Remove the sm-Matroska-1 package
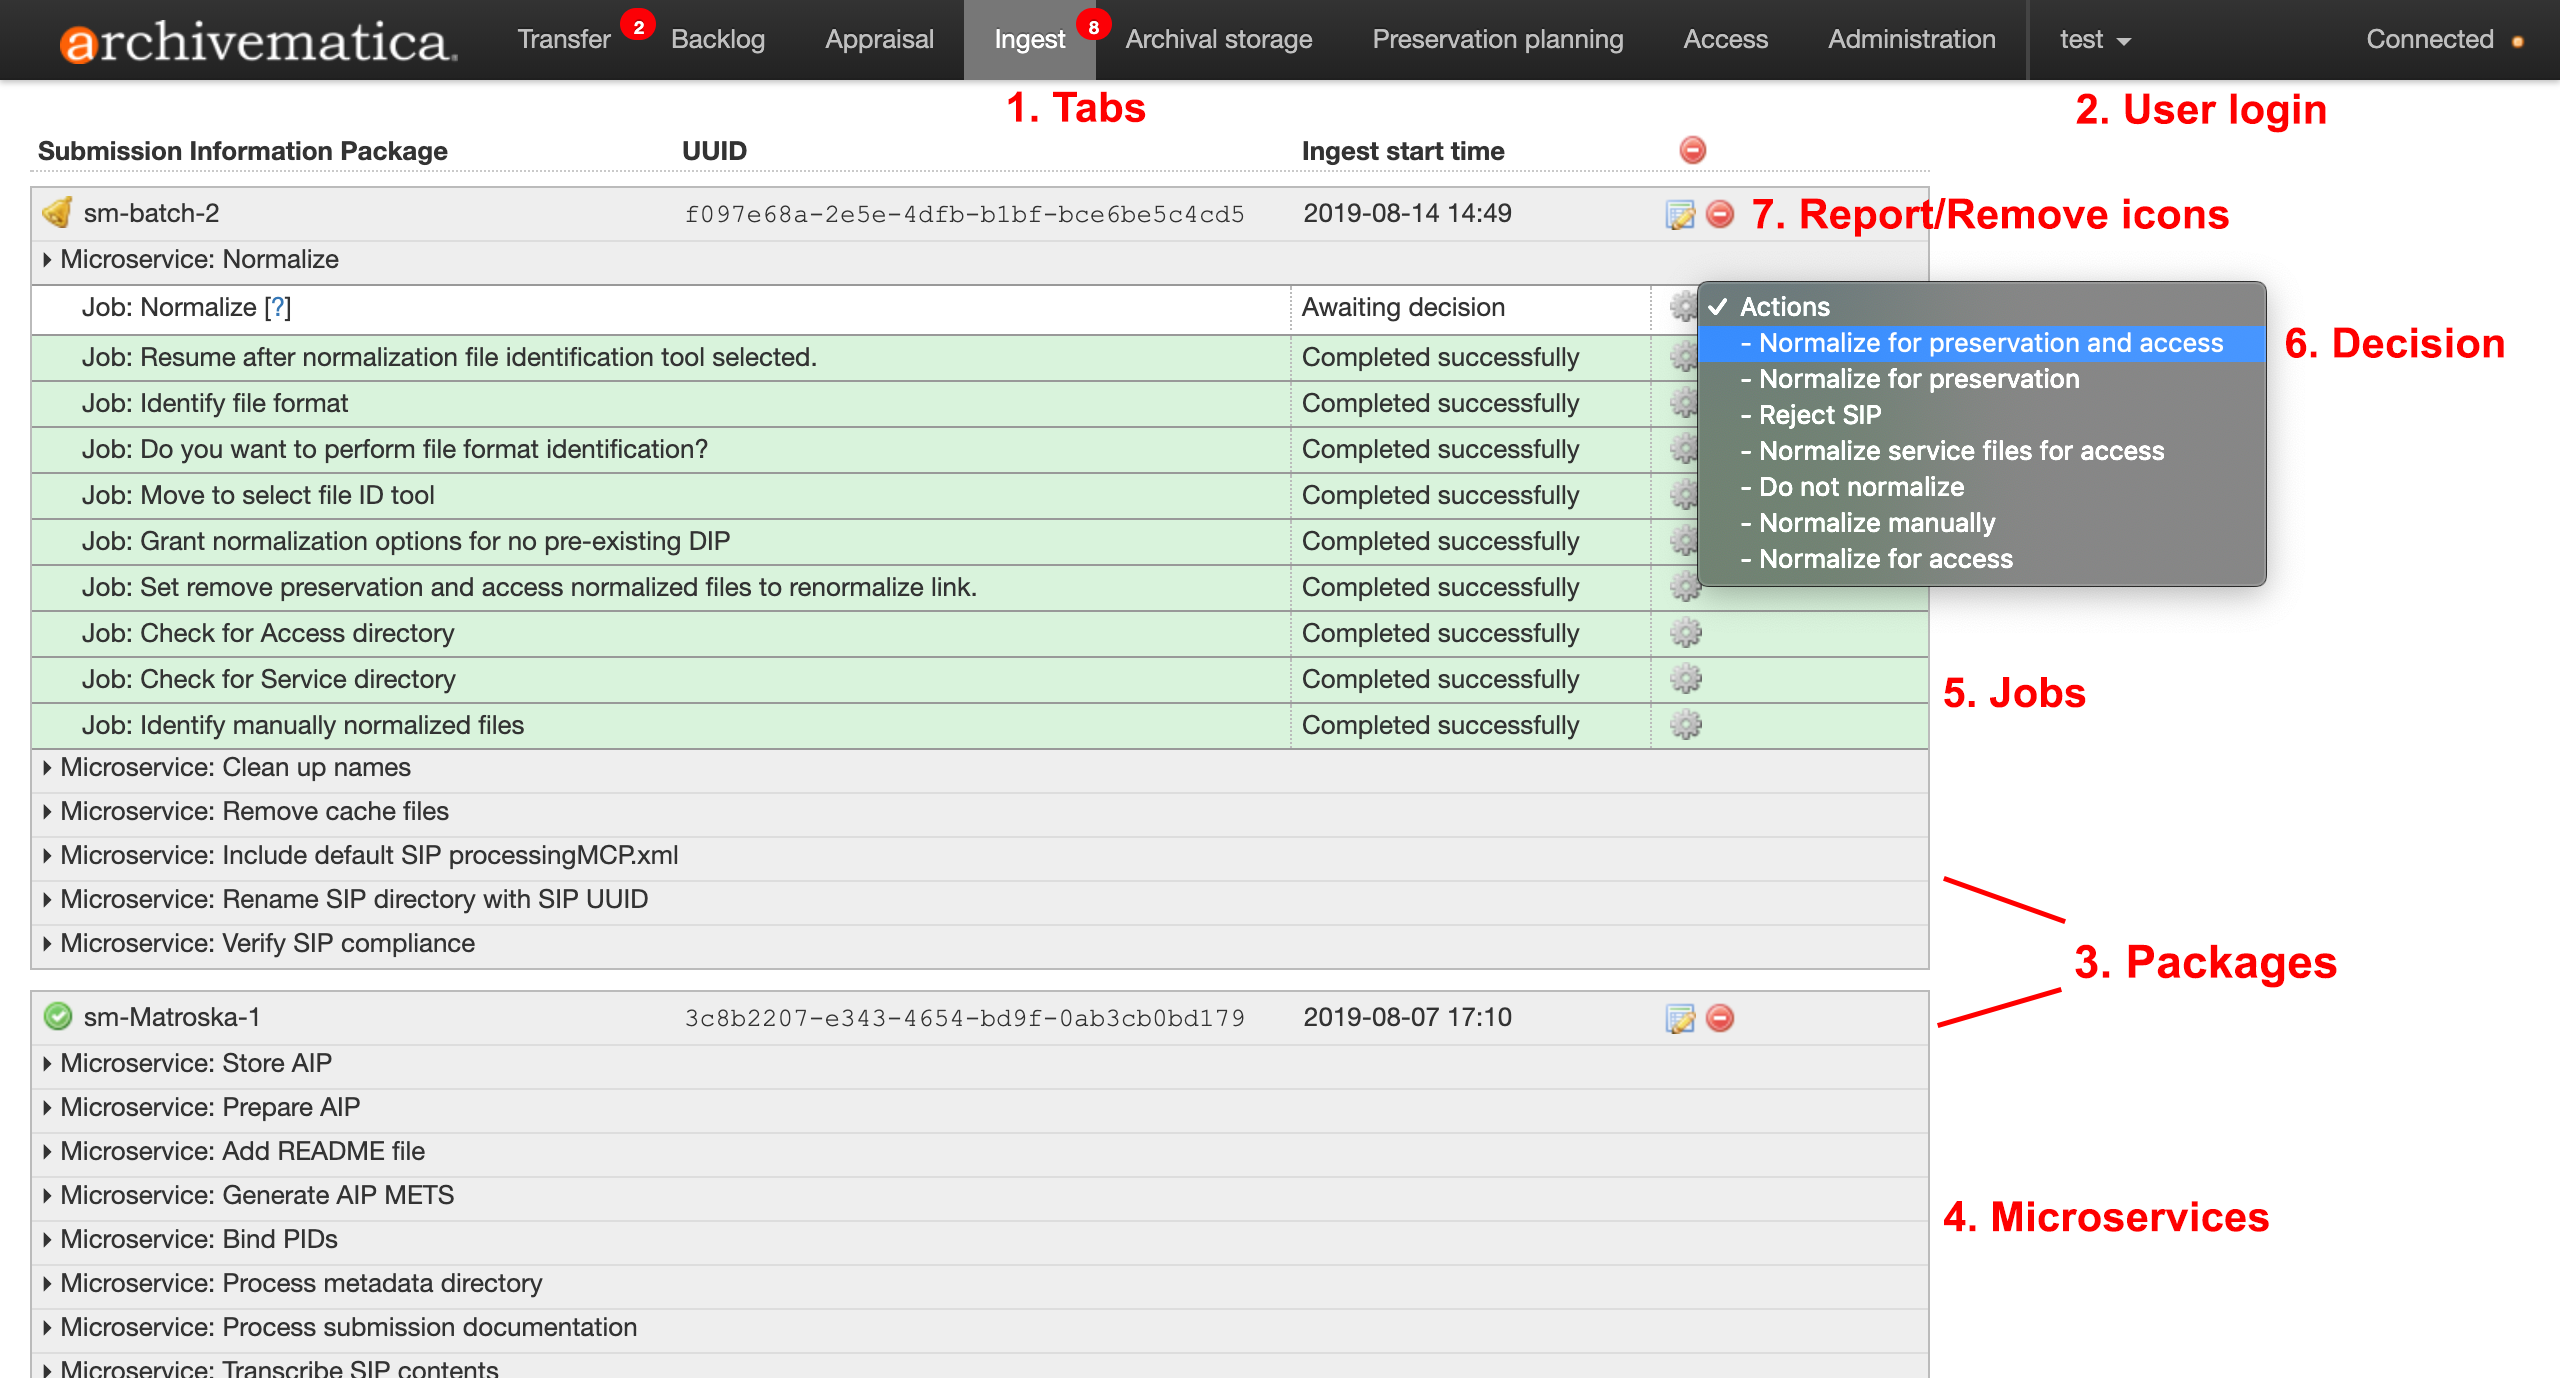Screen dimensions: 2560x1378 click(x=1720, y=1018)
